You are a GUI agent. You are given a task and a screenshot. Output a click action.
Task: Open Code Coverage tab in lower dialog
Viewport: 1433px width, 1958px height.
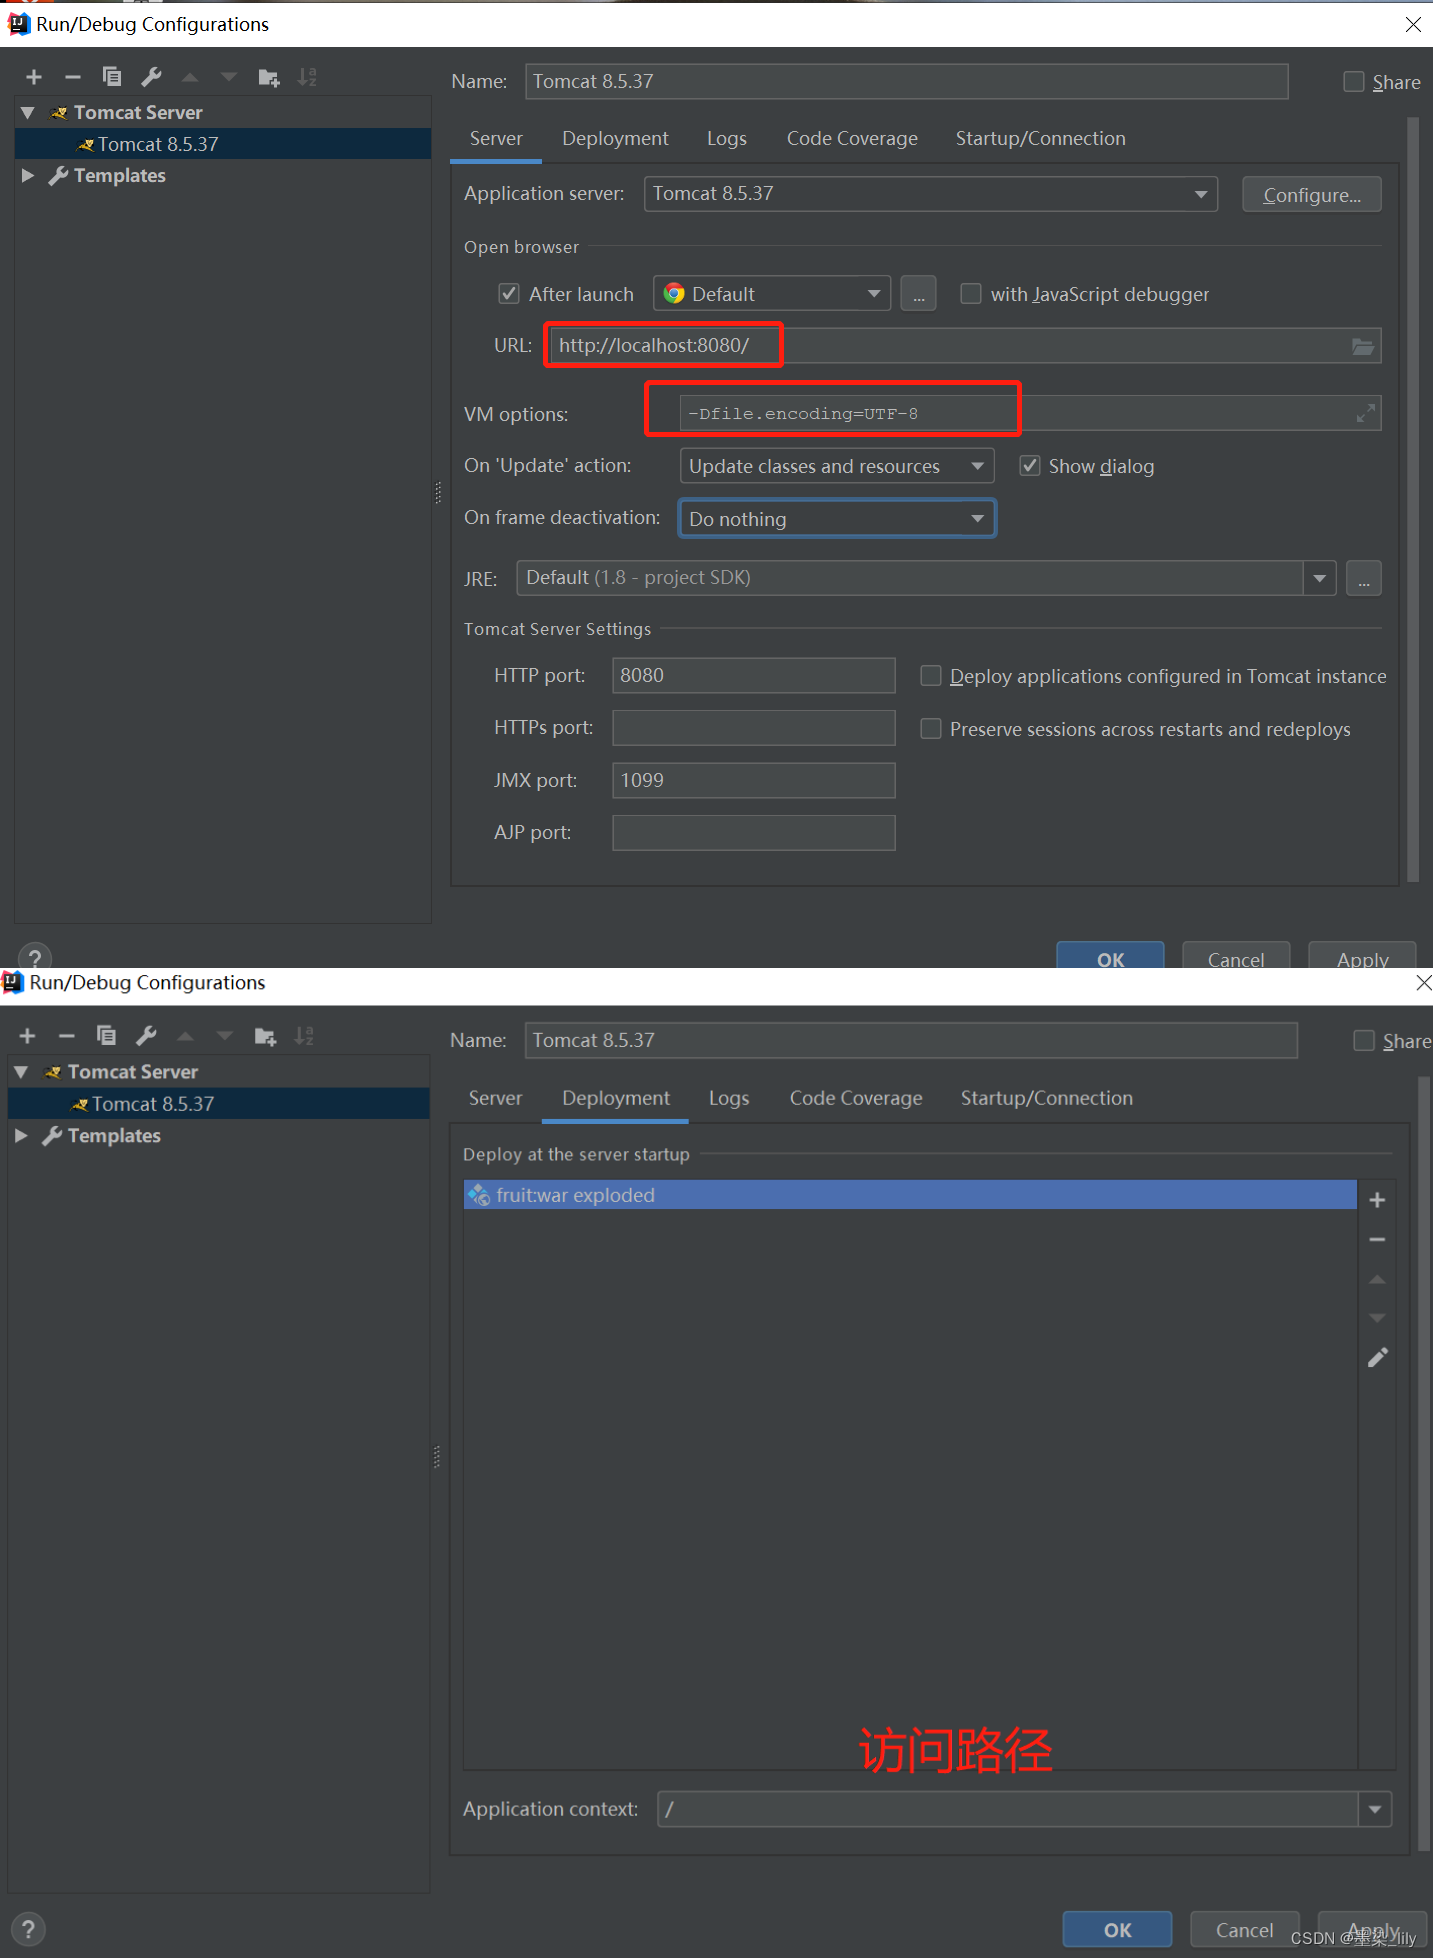point(856,1098)
